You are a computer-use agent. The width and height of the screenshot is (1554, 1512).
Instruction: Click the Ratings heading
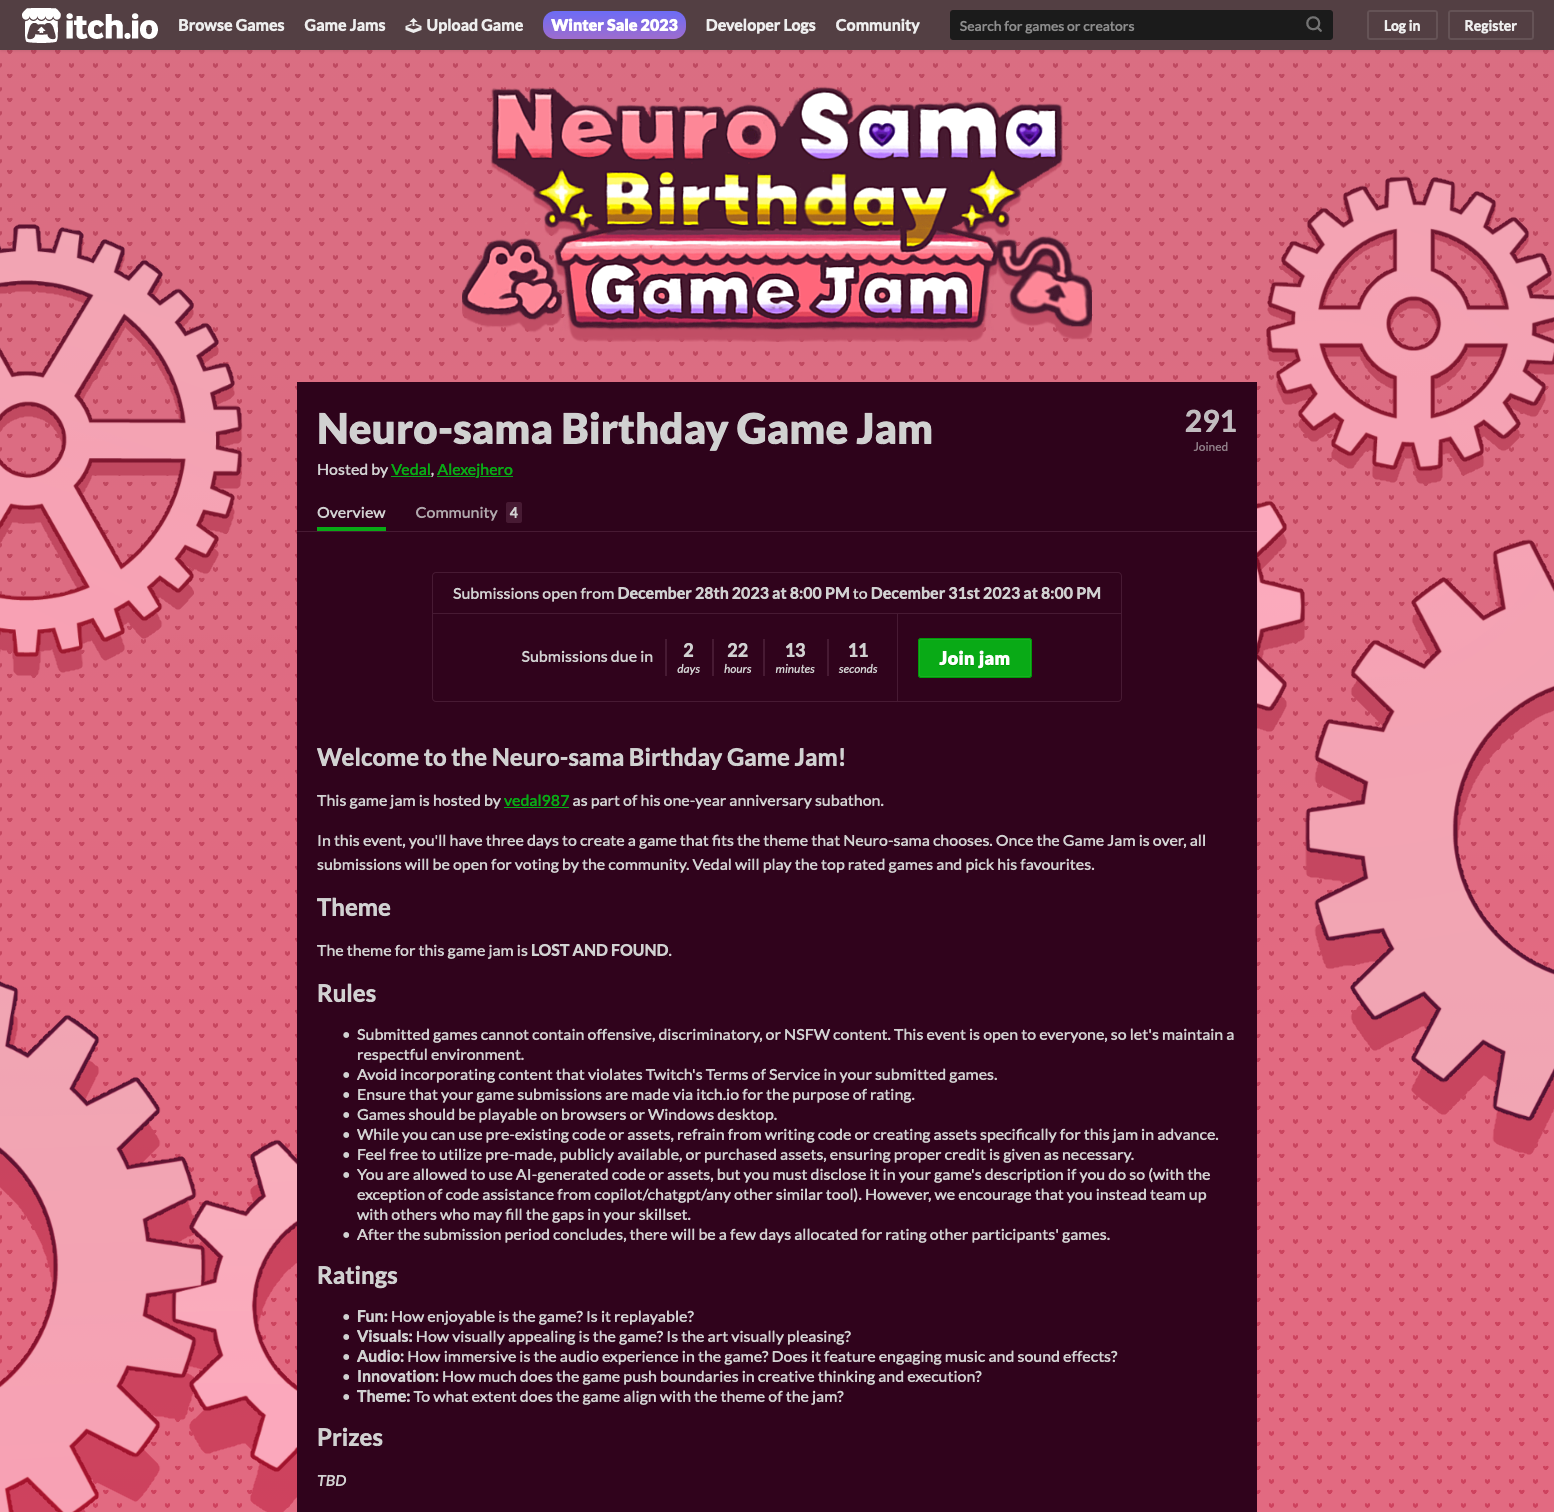click(x=357, y=1276)
